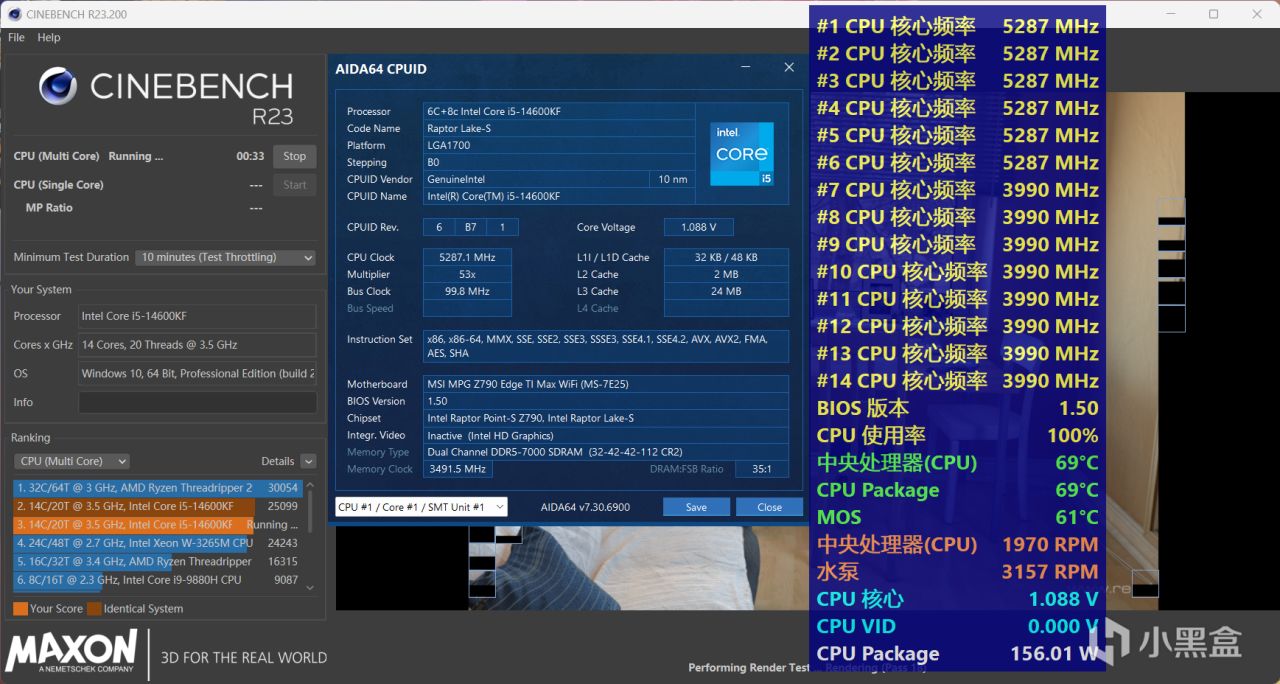
Task: Click the 水泵 3157 RPM overlay row
Action: tap(957, 572)
